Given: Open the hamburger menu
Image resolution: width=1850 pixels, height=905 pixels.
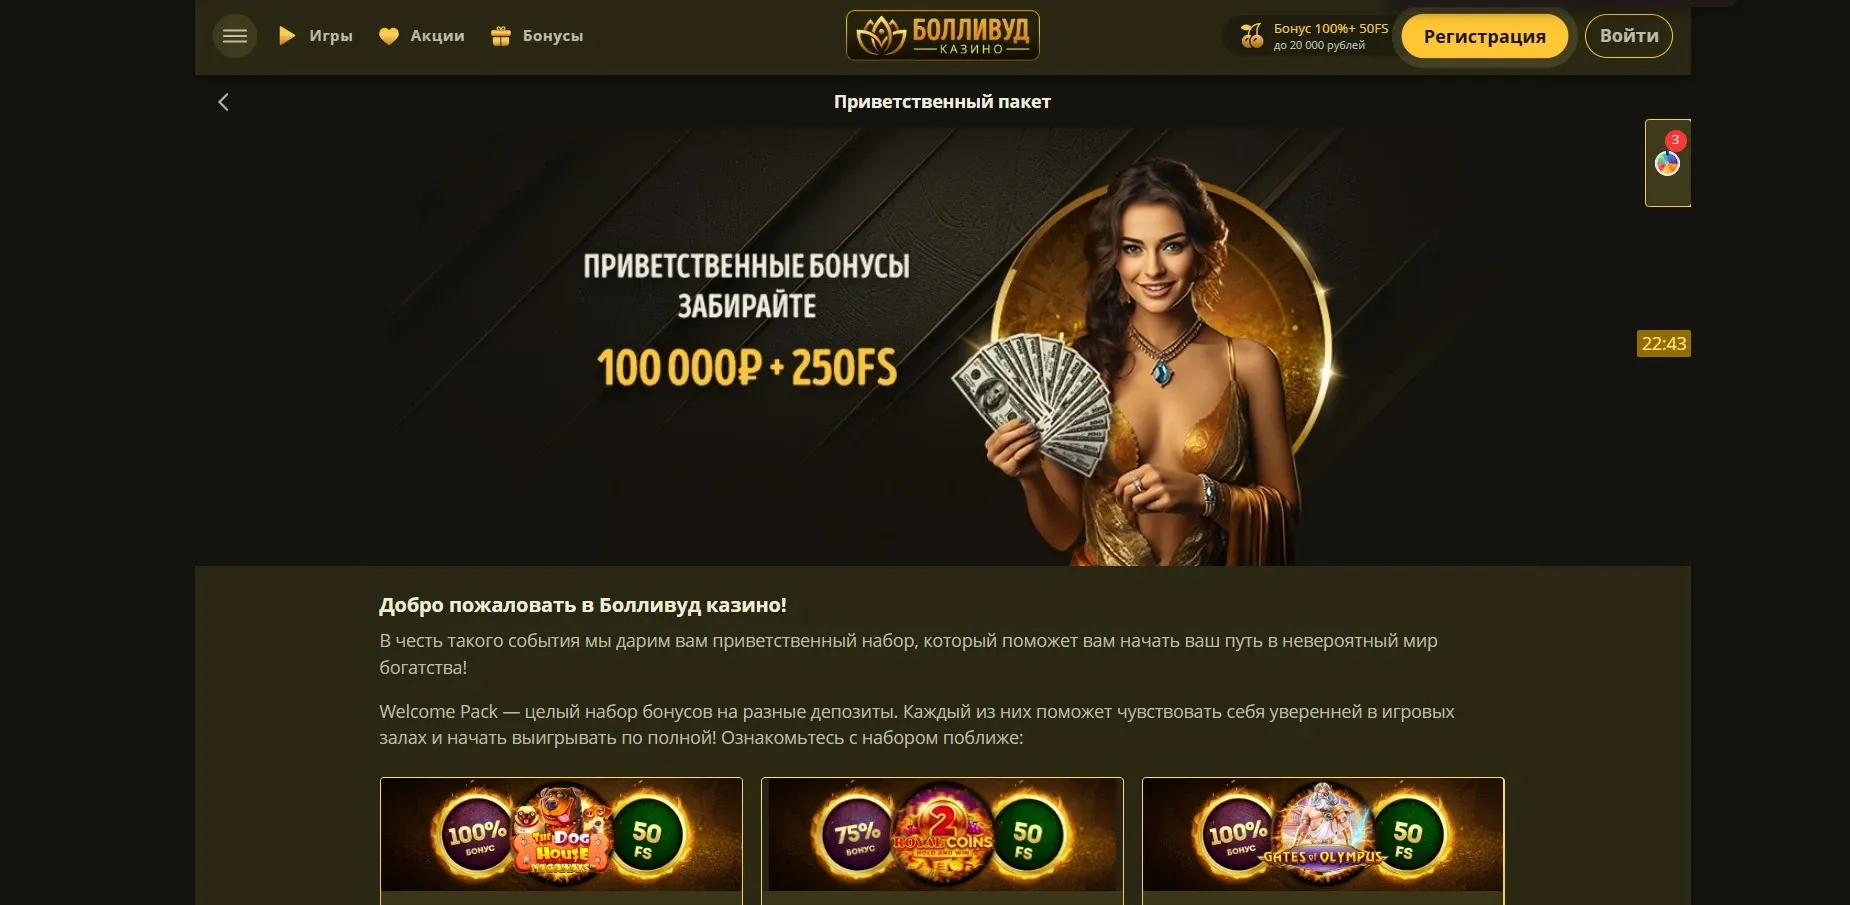Looking at the screenshot, I should point(235,36).
